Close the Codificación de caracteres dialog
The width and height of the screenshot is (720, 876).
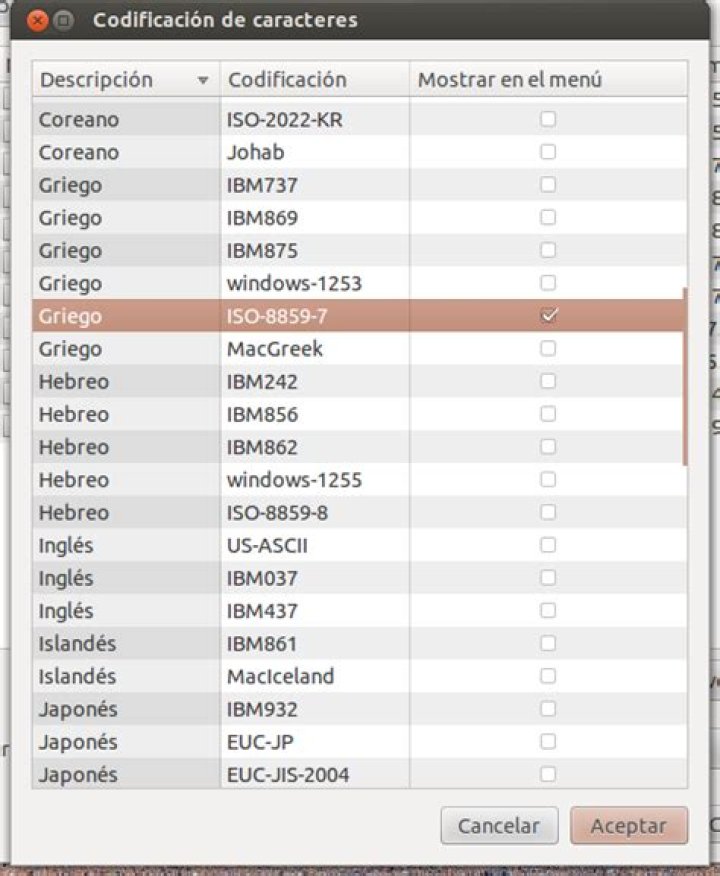37,21
